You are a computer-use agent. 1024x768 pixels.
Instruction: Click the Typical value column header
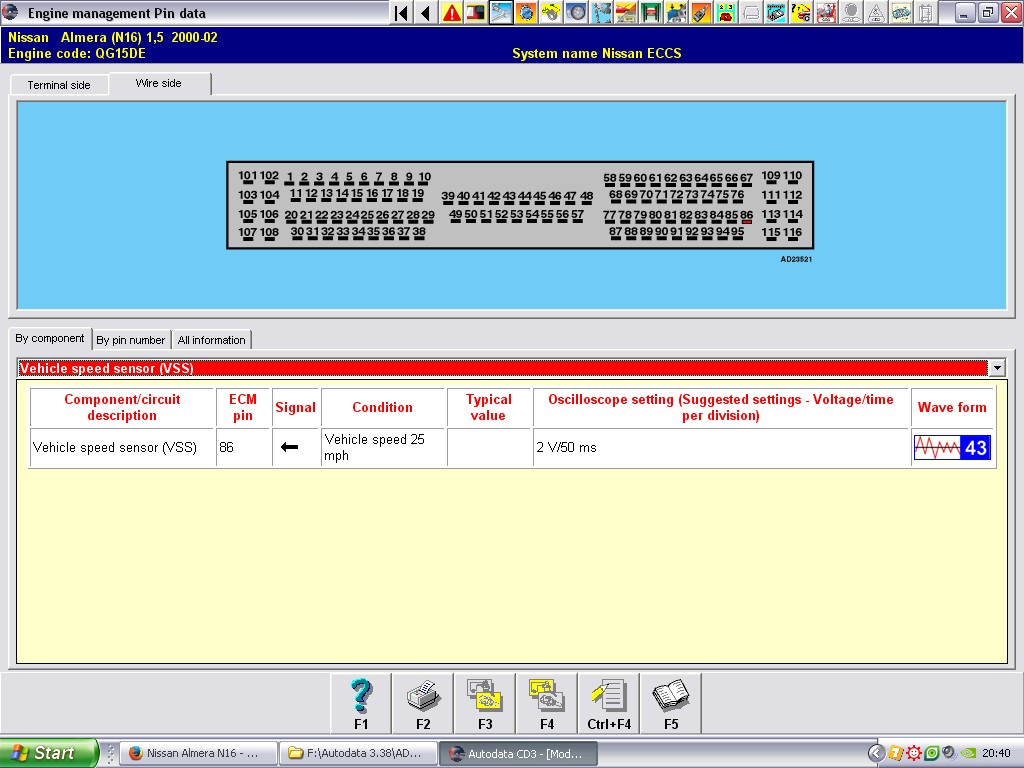coord(488,408)
